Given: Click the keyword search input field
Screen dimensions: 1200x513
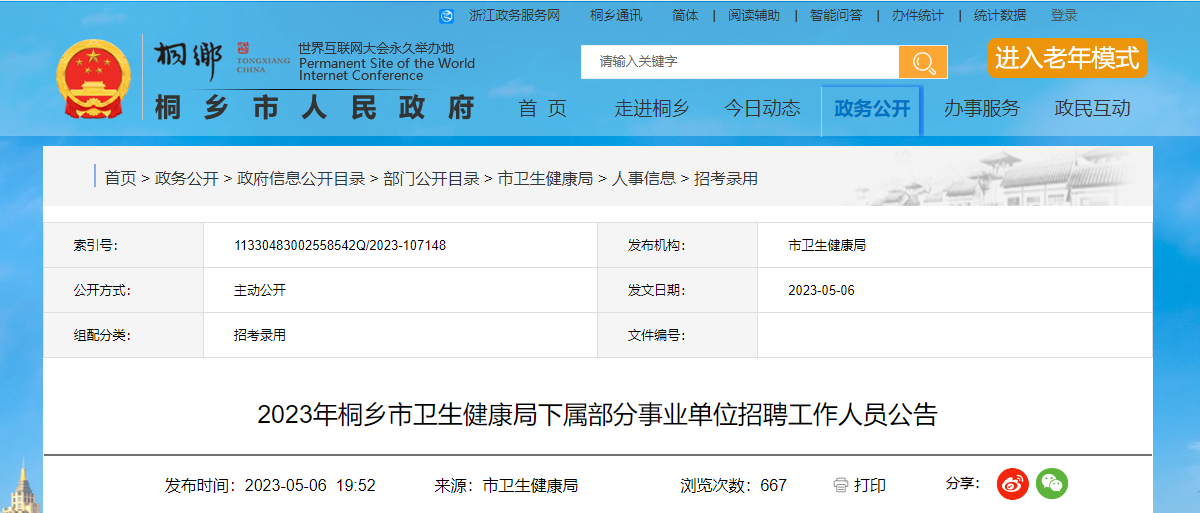Looking at the screenshot, I should [740, 62].
